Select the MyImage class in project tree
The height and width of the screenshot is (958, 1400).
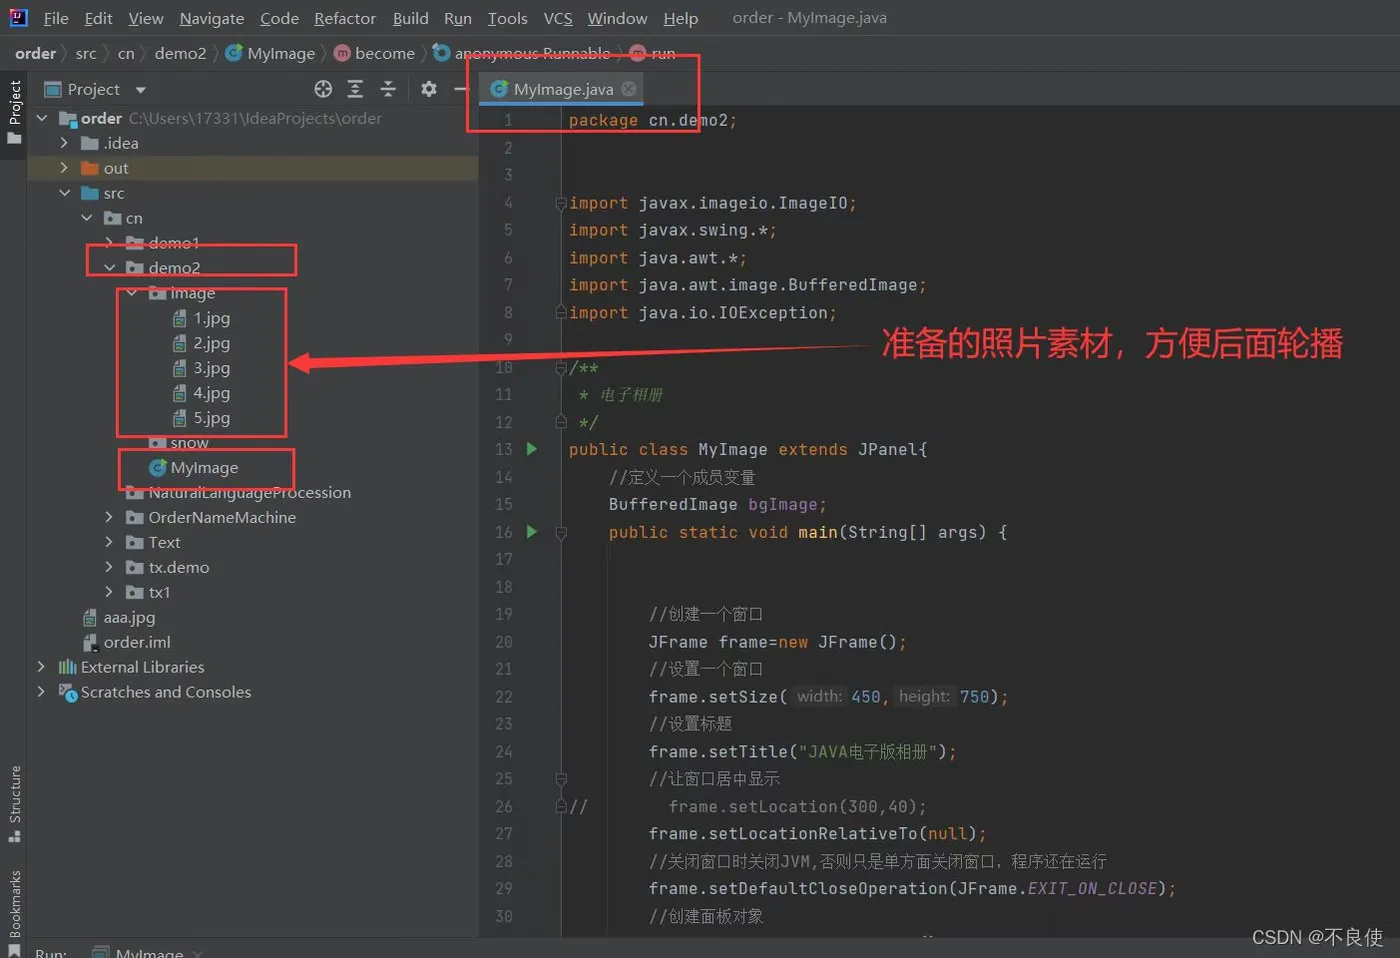194,467
